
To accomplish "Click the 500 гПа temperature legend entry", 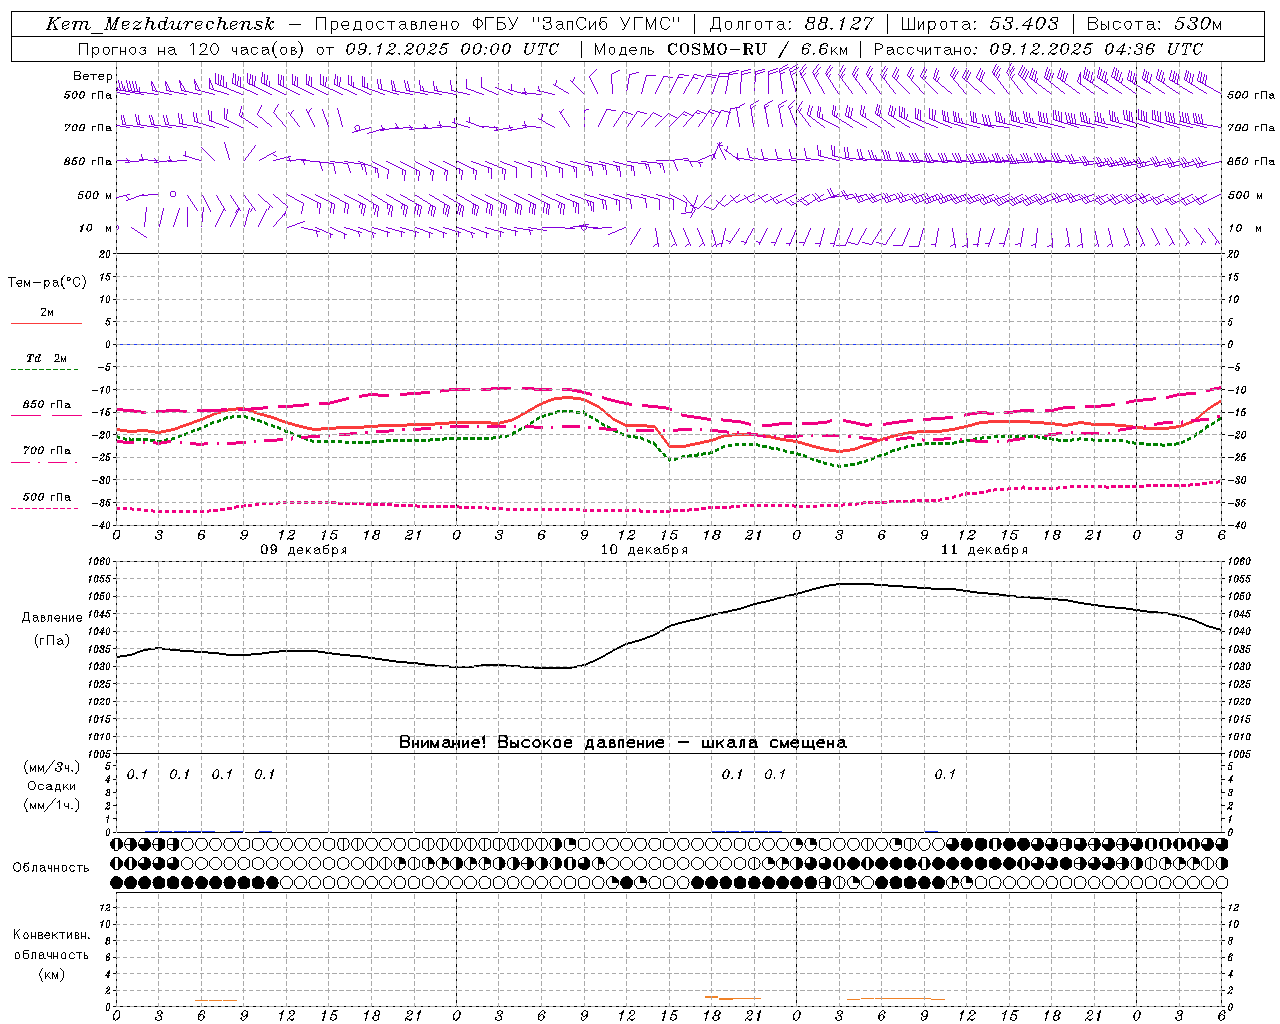I will click(x=46, y=497).
